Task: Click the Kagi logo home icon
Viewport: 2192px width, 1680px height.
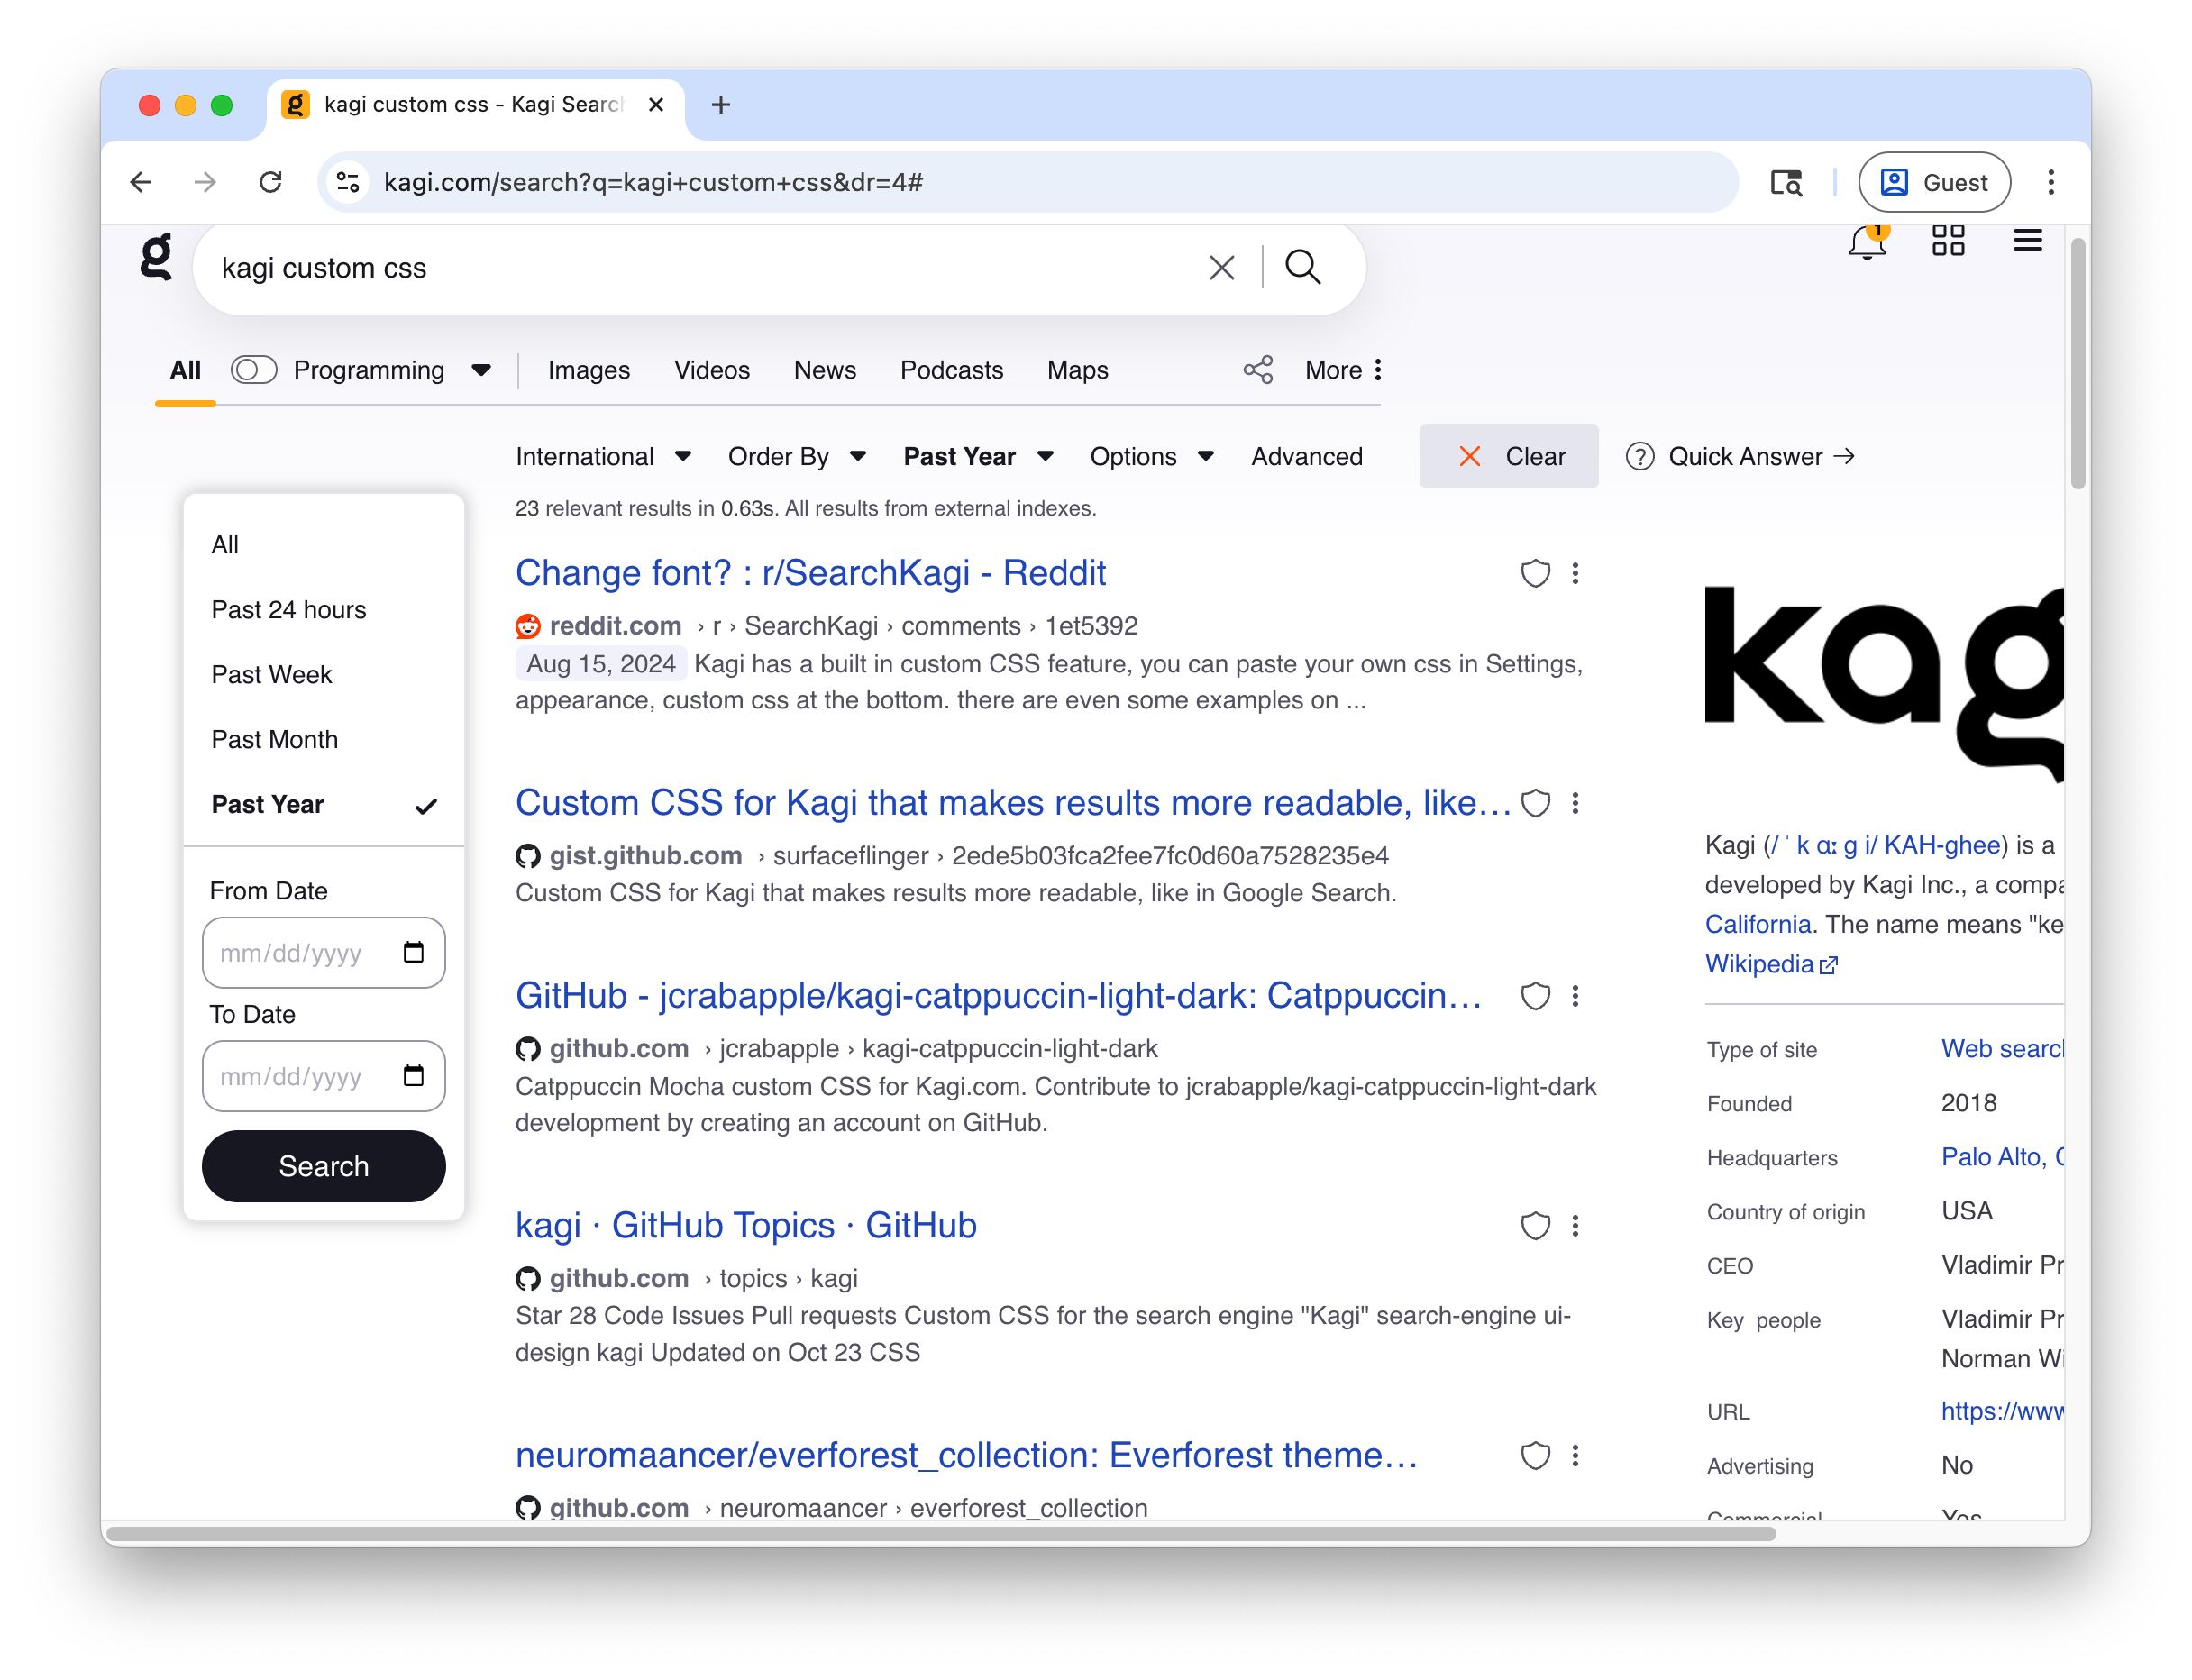Action: 156,258
